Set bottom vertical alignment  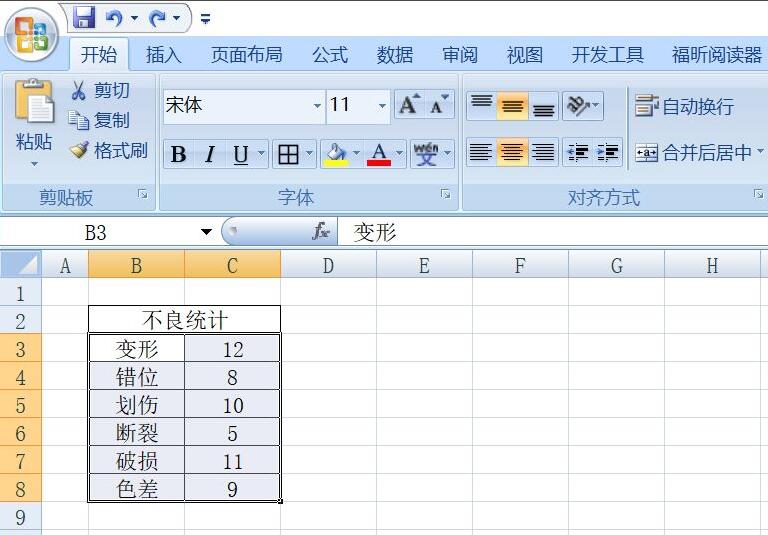[543, 105]
